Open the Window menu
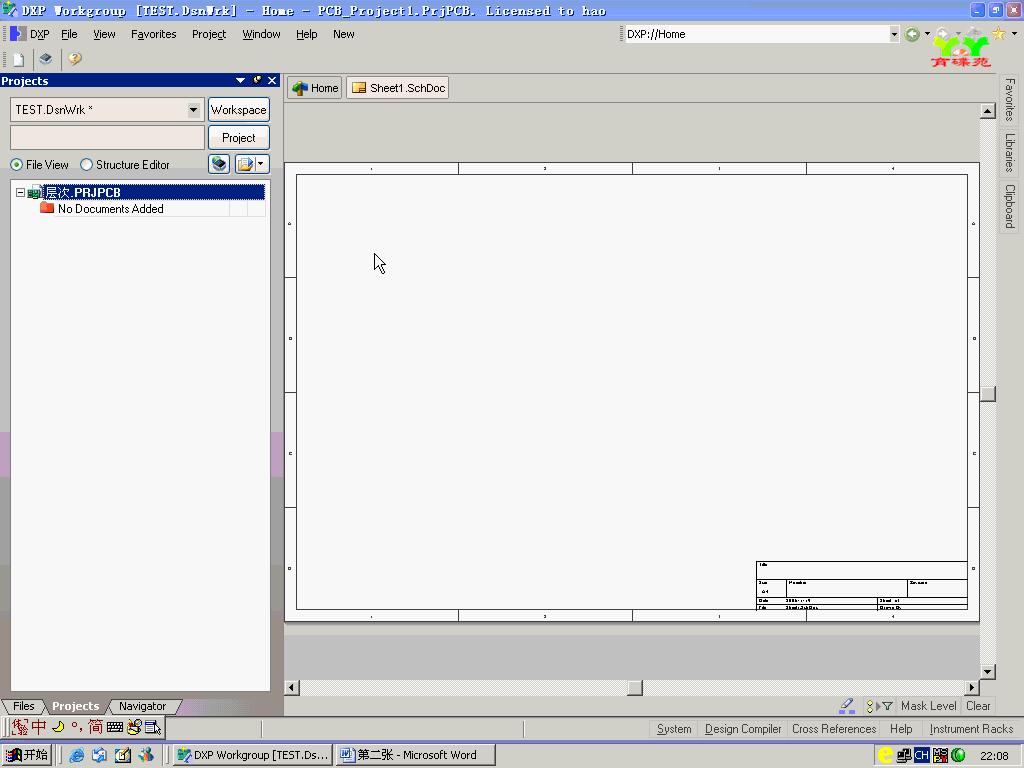This screenshot has width=1024, height=768. [261, 34]
